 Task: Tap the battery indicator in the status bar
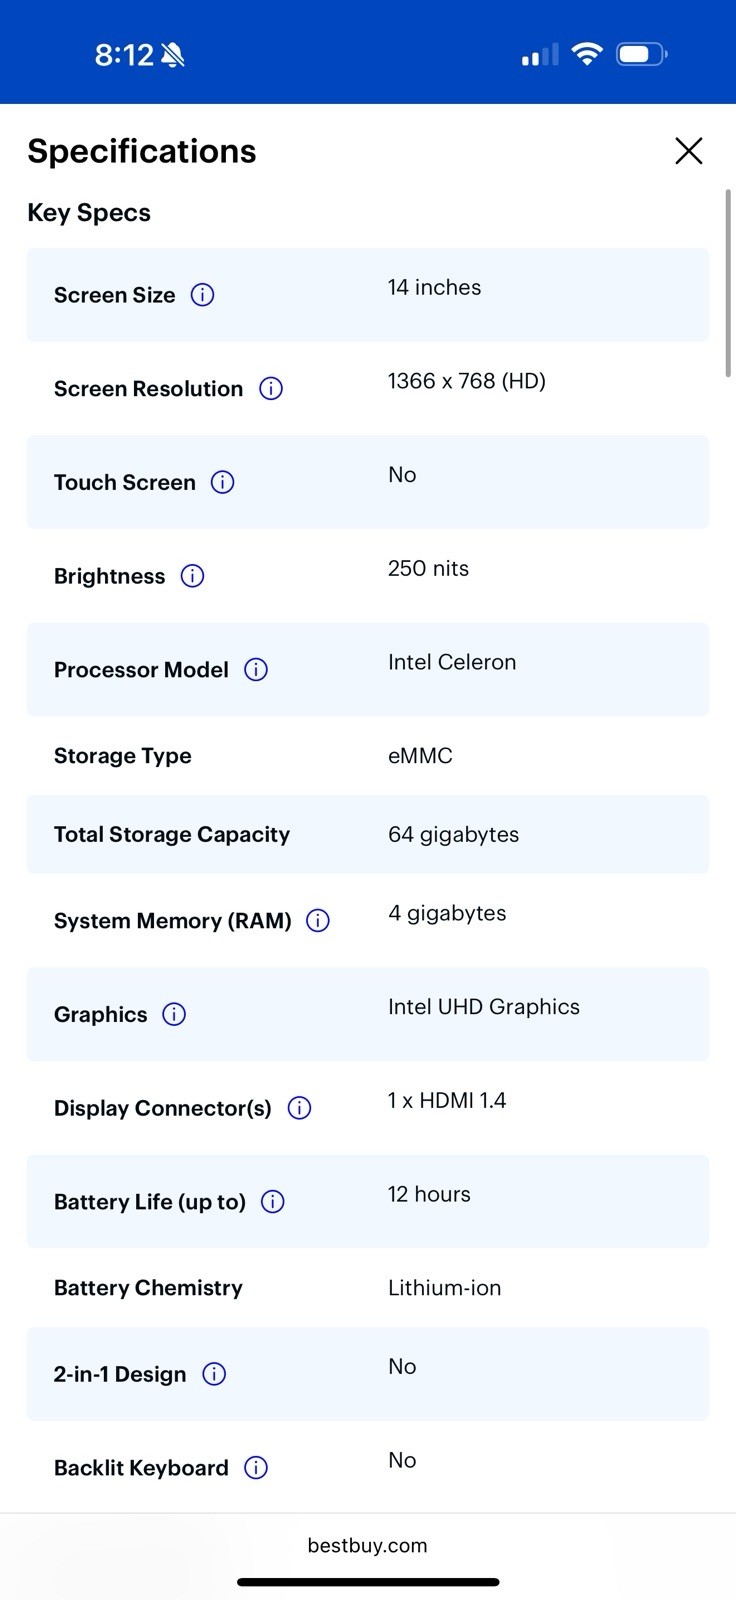[642, 54]
